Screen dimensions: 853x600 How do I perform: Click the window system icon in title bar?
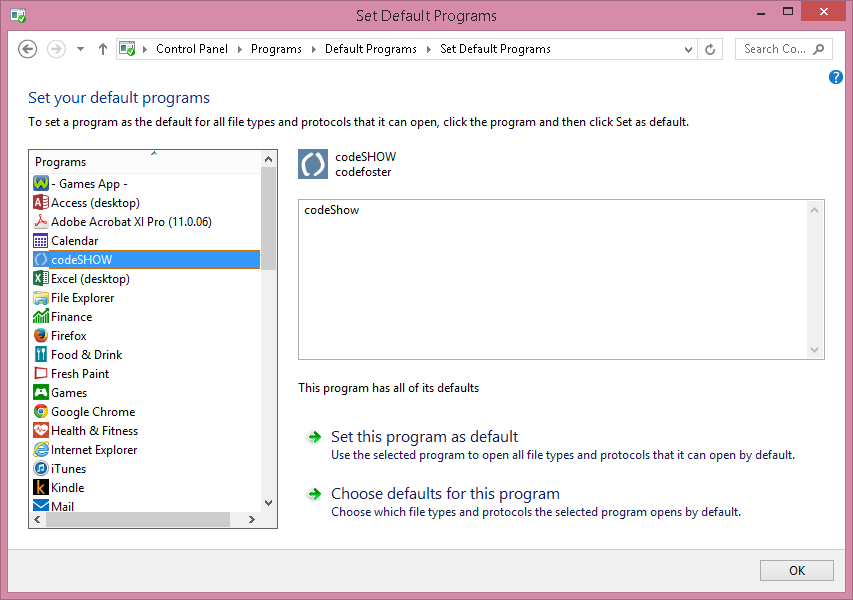coord(18,15)
